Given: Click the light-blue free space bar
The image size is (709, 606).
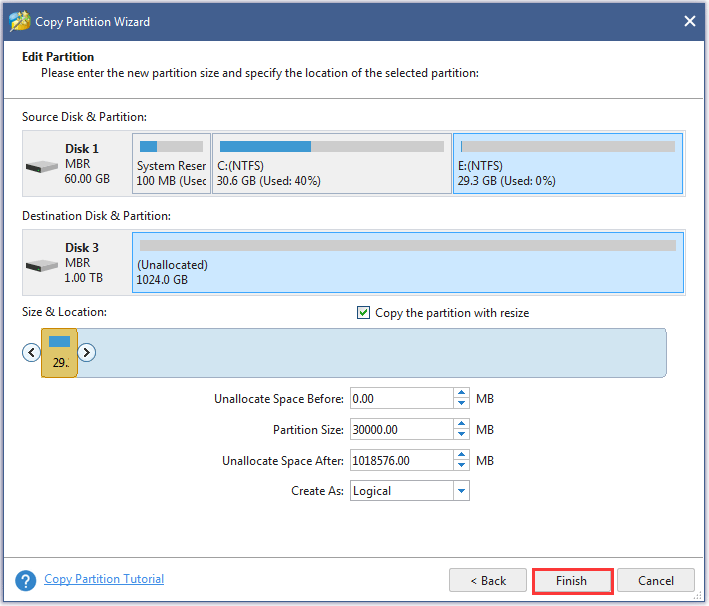Looking at the screenshot, I should pos(372,353).
